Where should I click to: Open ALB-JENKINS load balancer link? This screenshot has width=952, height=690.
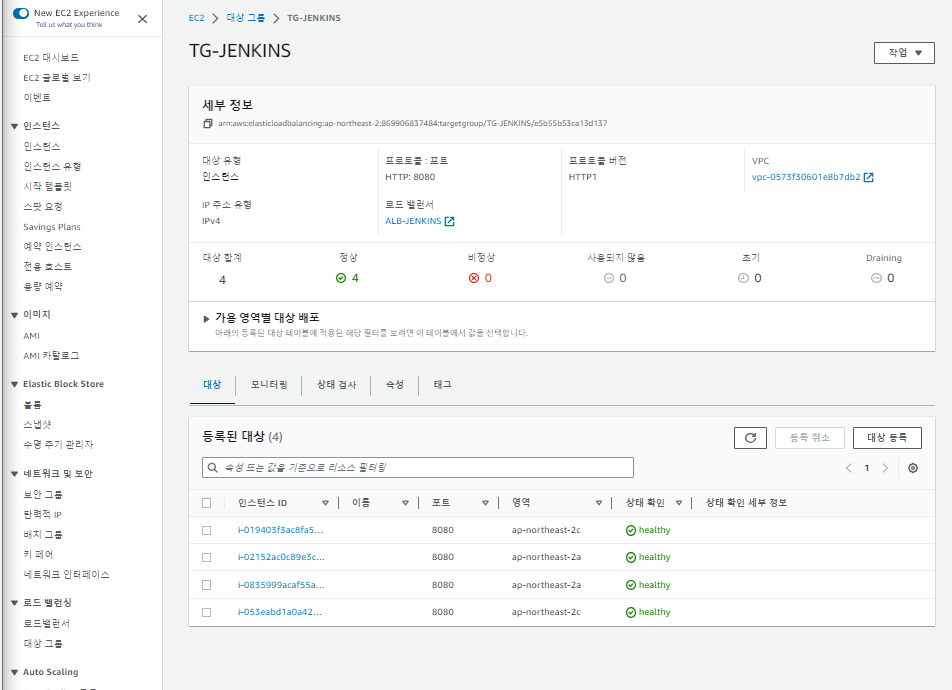[413, 221]
